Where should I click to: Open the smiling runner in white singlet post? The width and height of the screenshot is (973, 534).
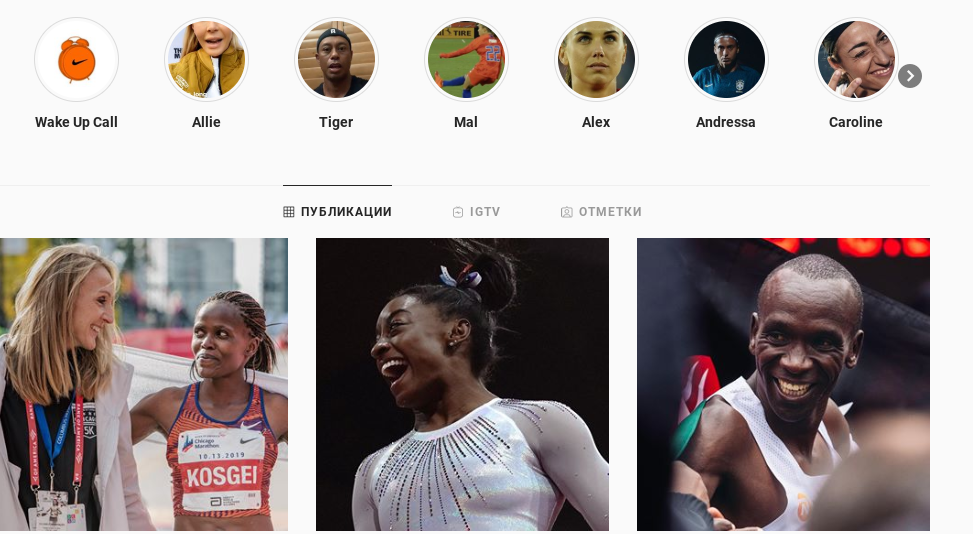(783, 385)
